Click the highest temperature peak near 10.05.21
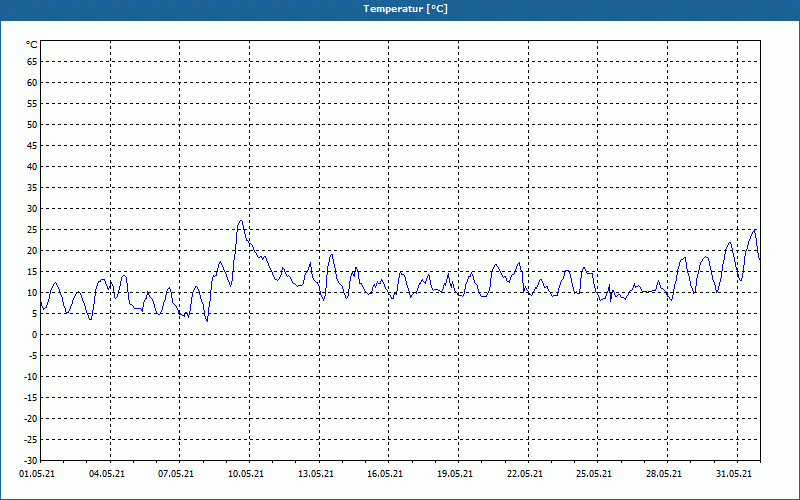The height and width of the screenshot is (500, 800). point(241,221)
